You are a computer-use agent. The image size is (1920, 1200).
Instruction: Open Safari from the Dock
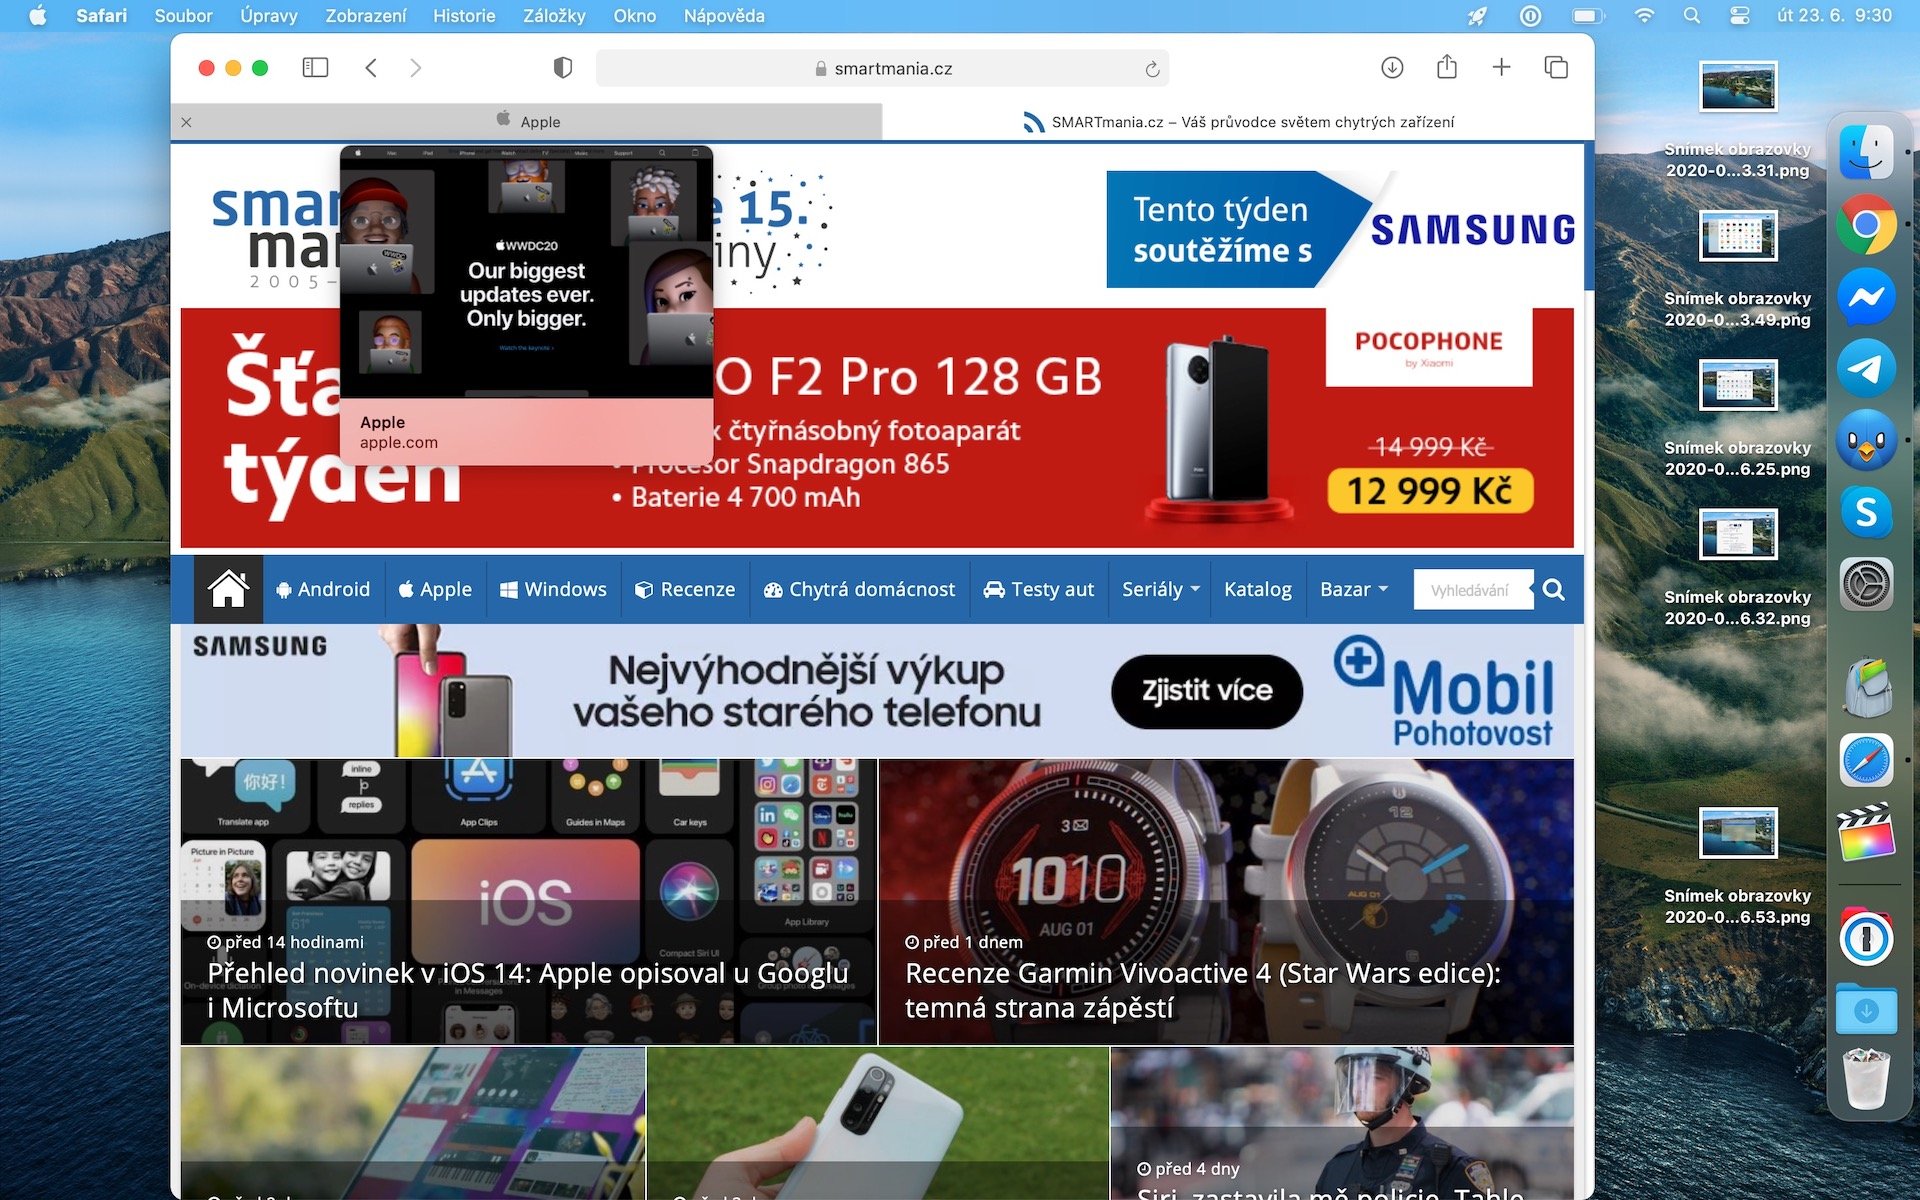(x=1866, y=761)
